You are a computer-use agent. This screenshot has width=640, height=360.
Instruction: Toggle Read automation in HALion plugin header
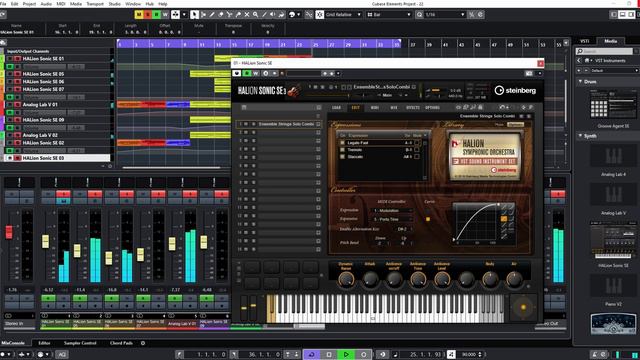tap(247, 73)
